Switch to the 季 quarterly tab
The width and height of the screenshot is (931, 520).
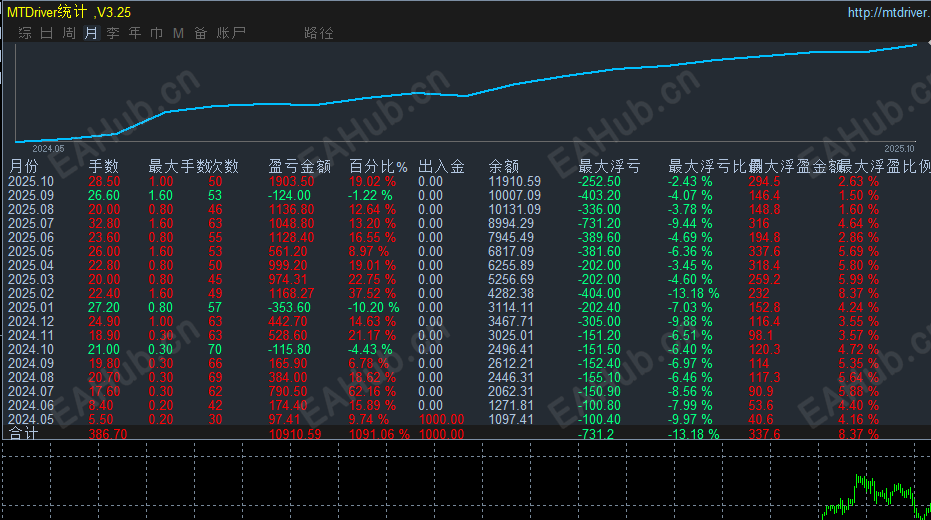(113, 33)
